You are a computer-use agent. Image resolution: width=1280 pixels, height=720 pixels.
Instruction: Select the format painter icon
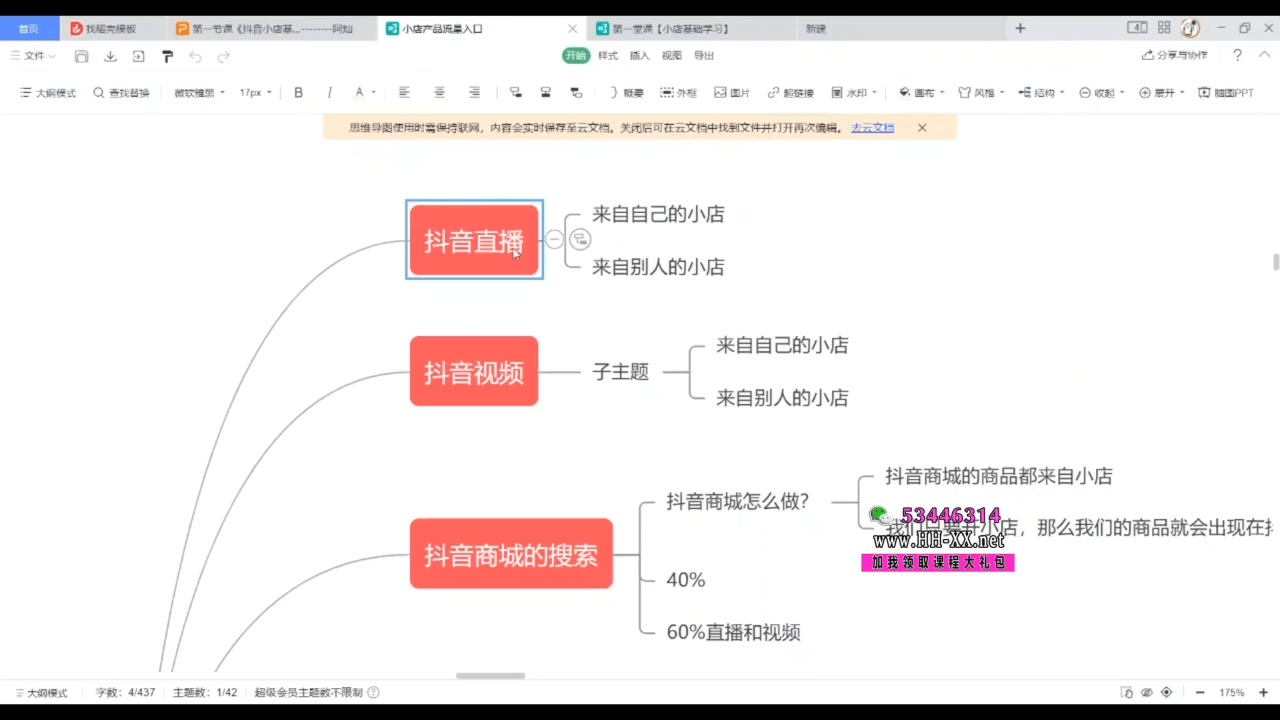167,56
